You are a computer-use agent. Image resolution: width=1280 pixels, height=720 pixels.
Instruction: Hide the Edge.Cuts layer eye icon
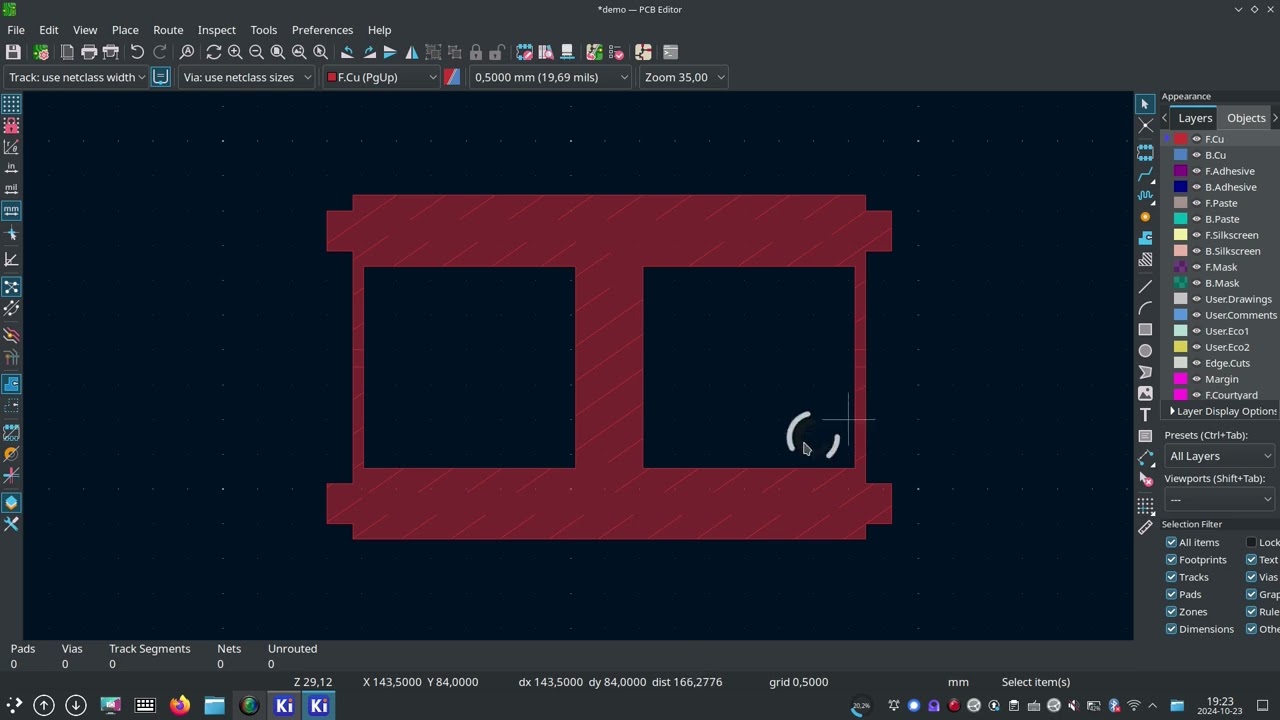pyautogui.click(x=1196, y=363)
